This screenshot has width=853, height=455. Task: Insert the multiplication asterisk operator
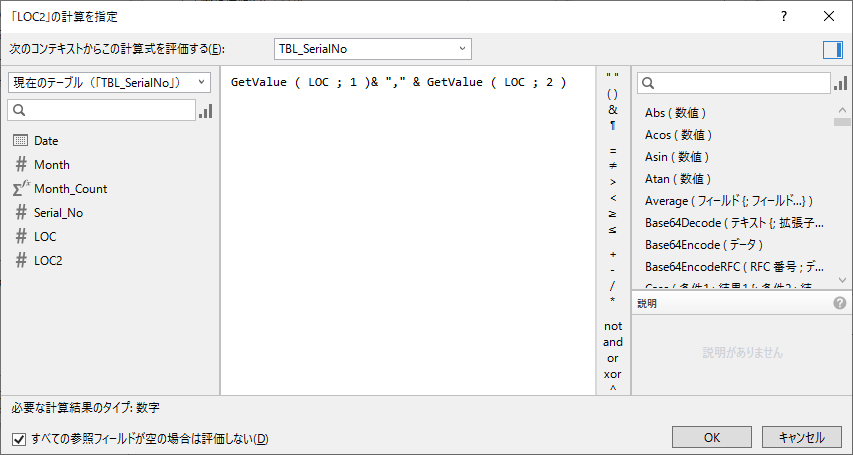[613, 302]
